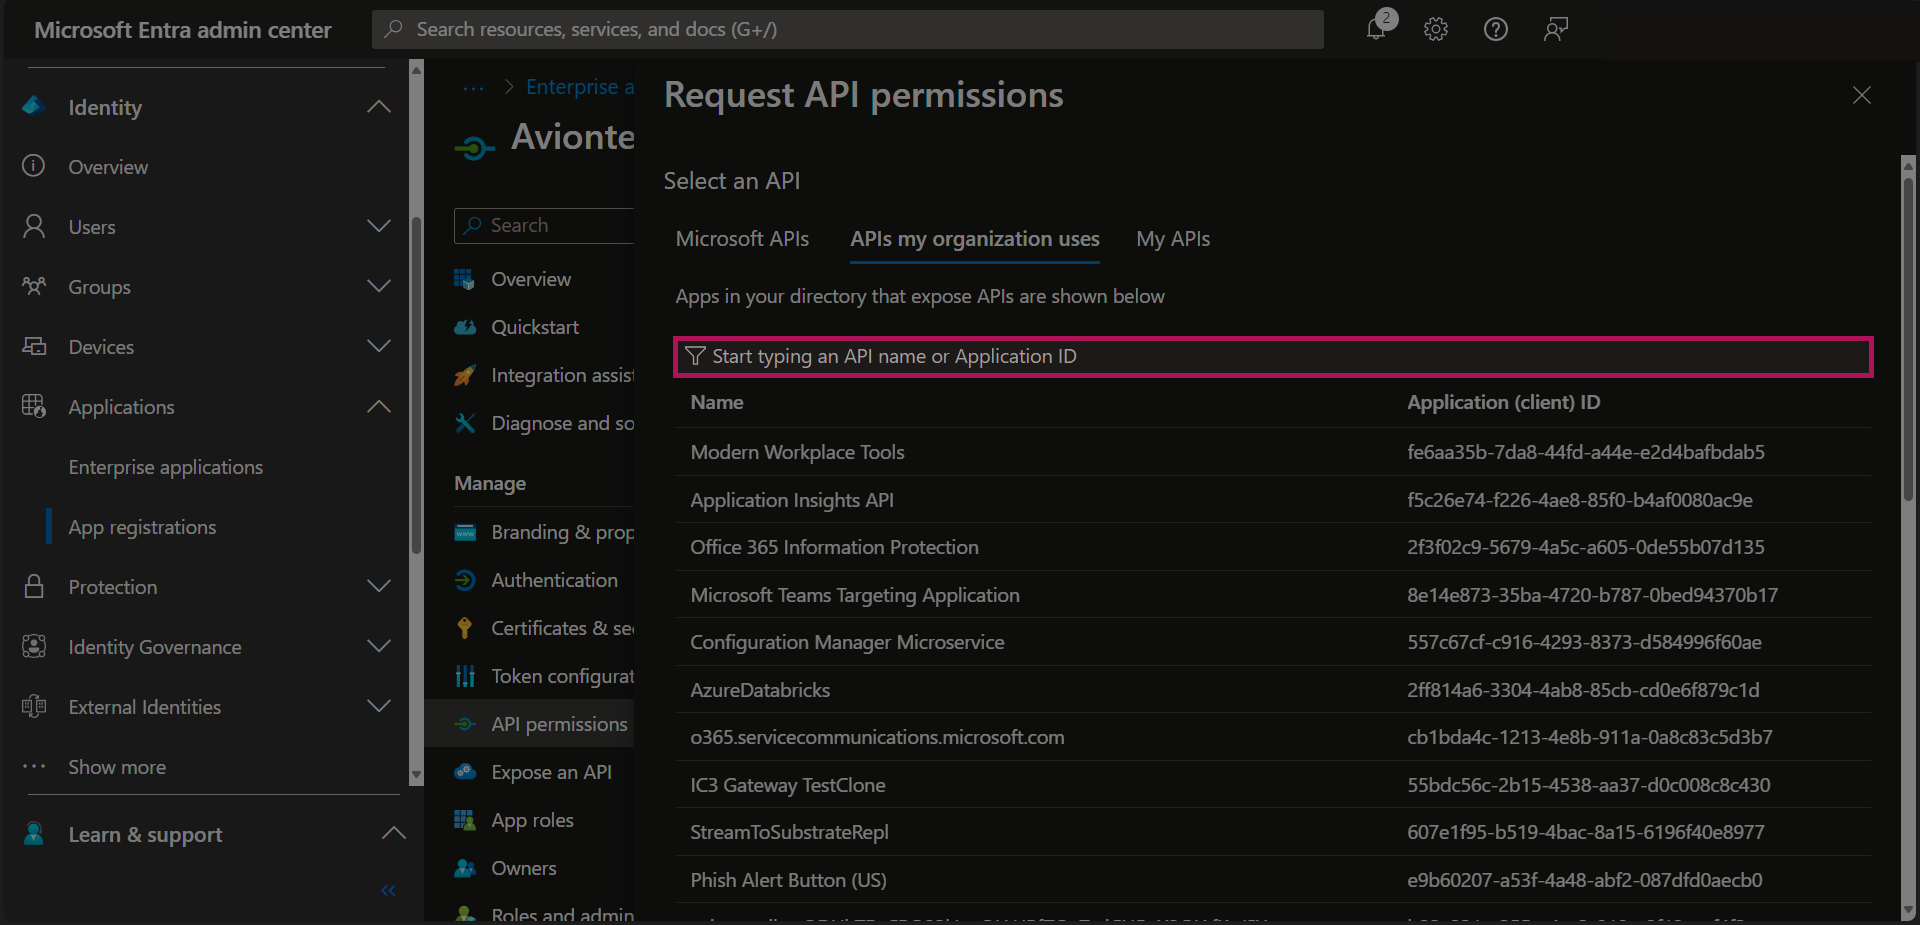Switch to the My APIs tab
Viewport: 1920px width, 925px height.
1173,239
